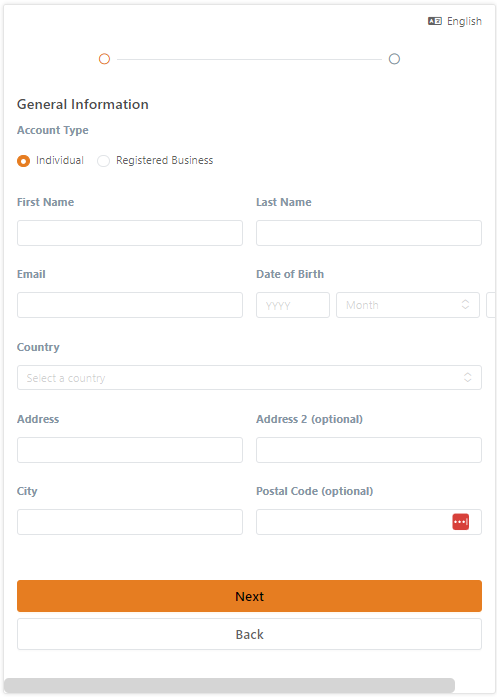The height and width of the screenshot is (697, 497).
Task: Focus the Last Name field
Action: pyautogui.click(x=369, y=233)
